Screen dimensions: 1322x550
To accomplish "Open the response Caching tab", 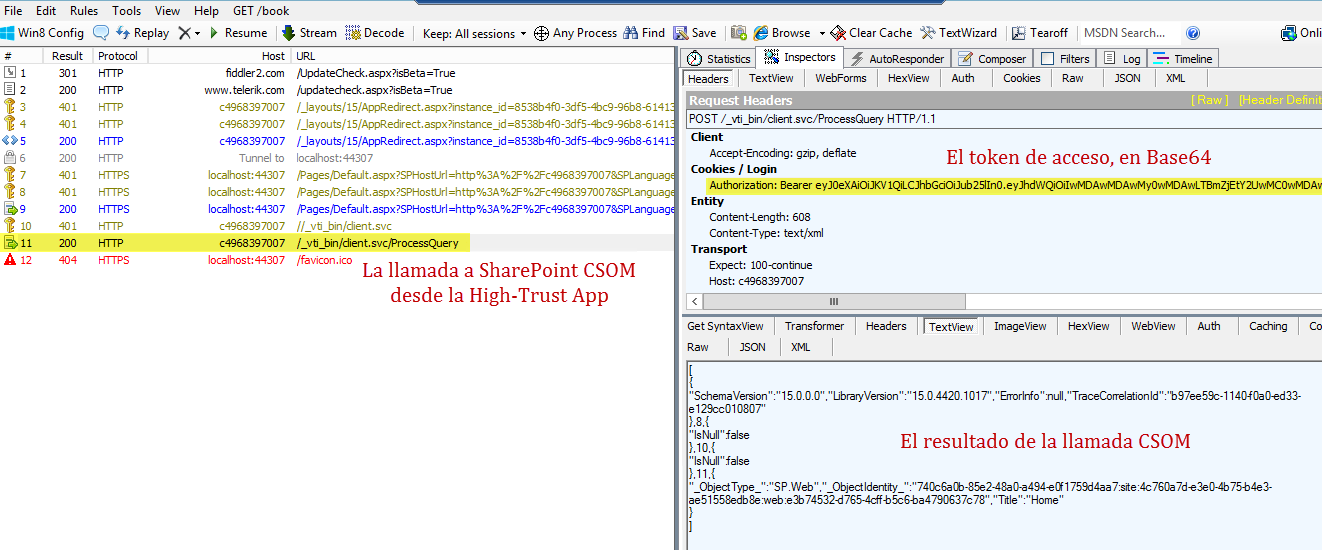I will tap(1268, 326).
